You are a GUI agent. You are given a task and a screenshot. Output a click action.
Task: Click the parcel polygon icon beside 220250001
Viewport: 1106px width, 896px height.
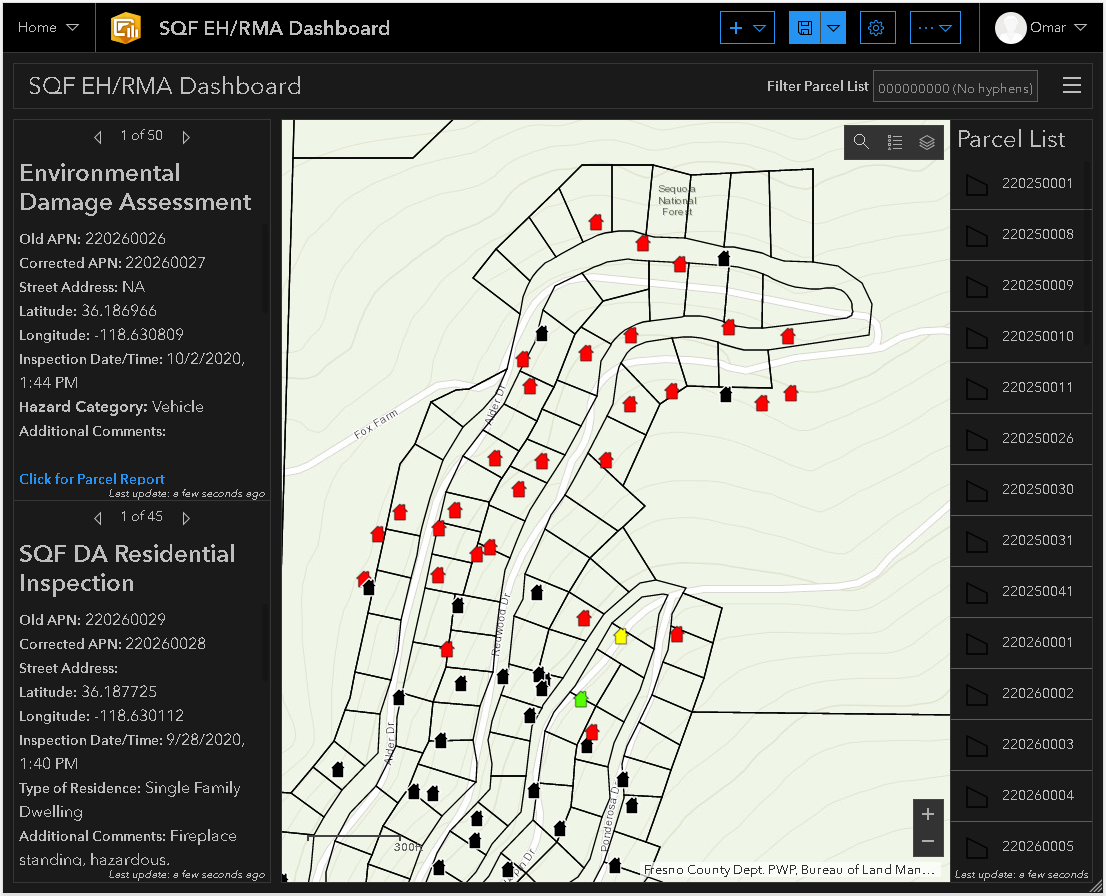(x=977, y=185)
